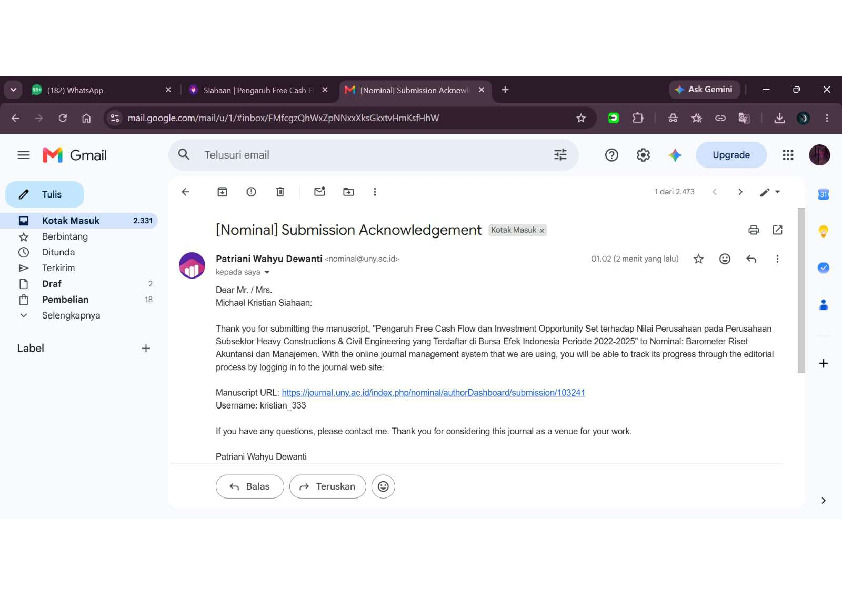842x595 pixels.
Task: Print the email using printer icon
Action: pos(753,230)
